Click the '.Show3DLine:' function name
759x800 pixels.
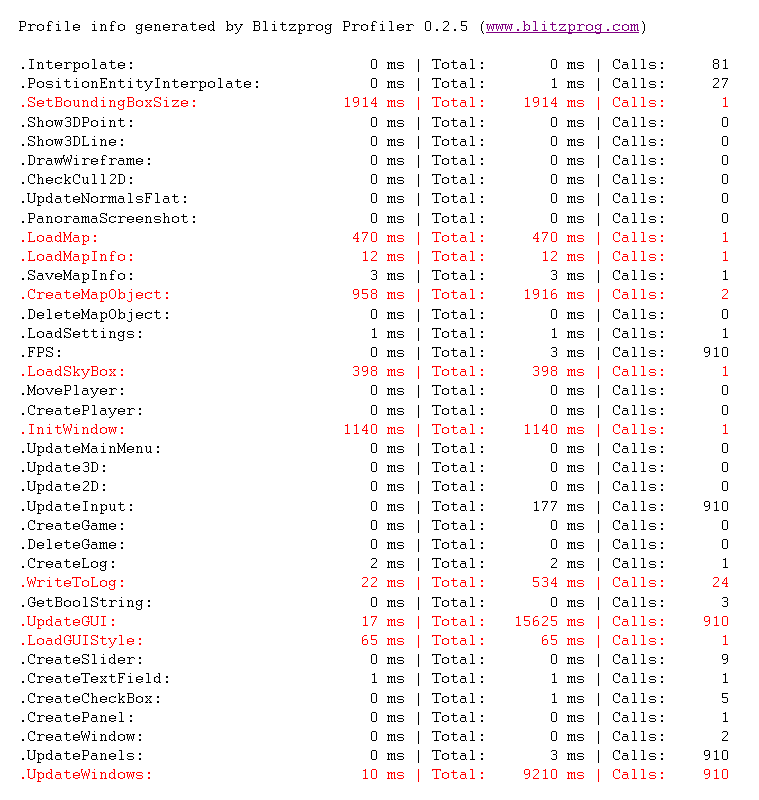pos(72,141)
